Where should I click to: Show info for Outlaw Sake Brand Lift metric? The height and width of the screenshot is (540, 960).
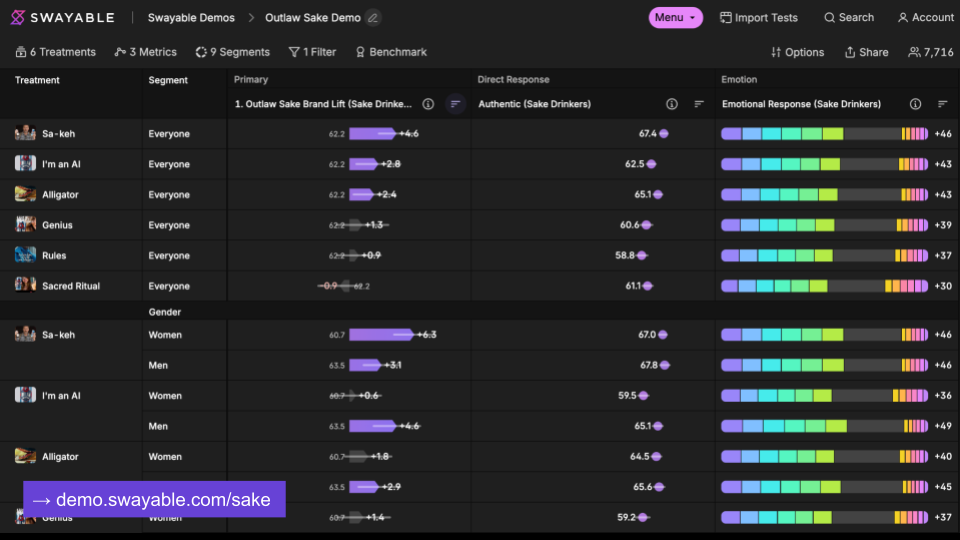click(428, 104)
